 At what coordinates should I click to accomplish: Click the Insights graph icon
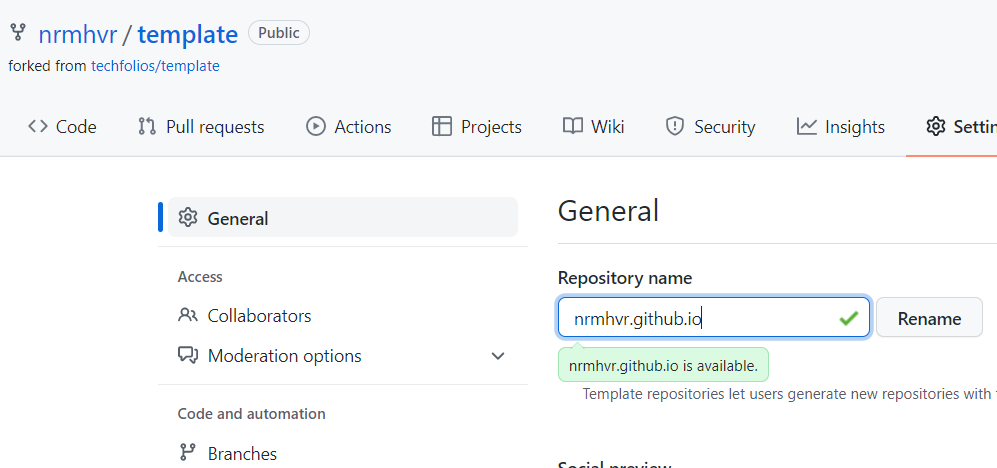(806, 127)
